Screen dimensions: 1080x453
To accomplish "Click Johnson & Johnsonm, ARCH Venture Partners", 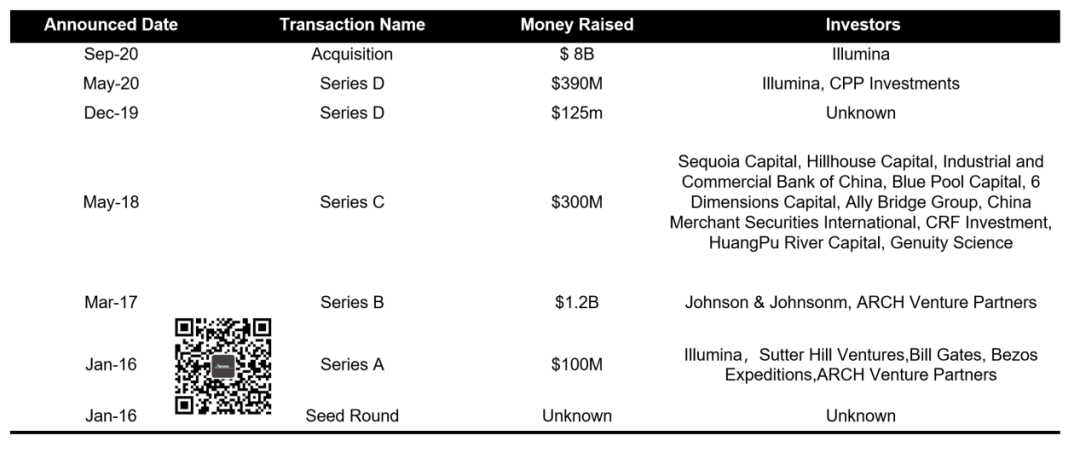I will pyautogui.click(x=861, y=302).
